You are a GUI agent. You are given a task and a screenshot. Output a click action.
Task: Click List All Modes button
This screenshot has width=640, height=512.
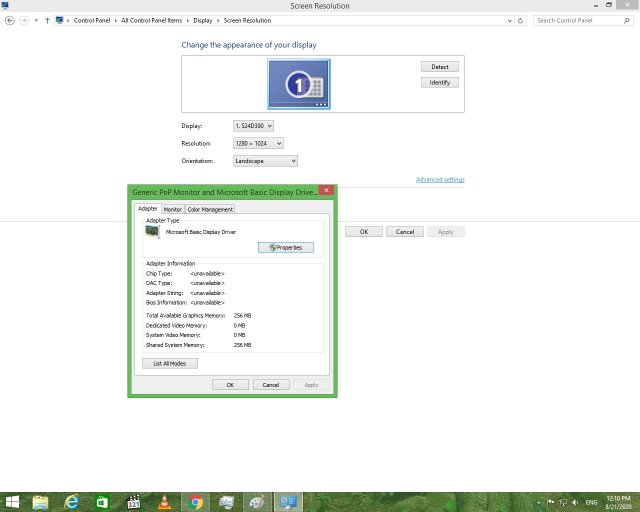pyautogui.click(x=170, y=363)
